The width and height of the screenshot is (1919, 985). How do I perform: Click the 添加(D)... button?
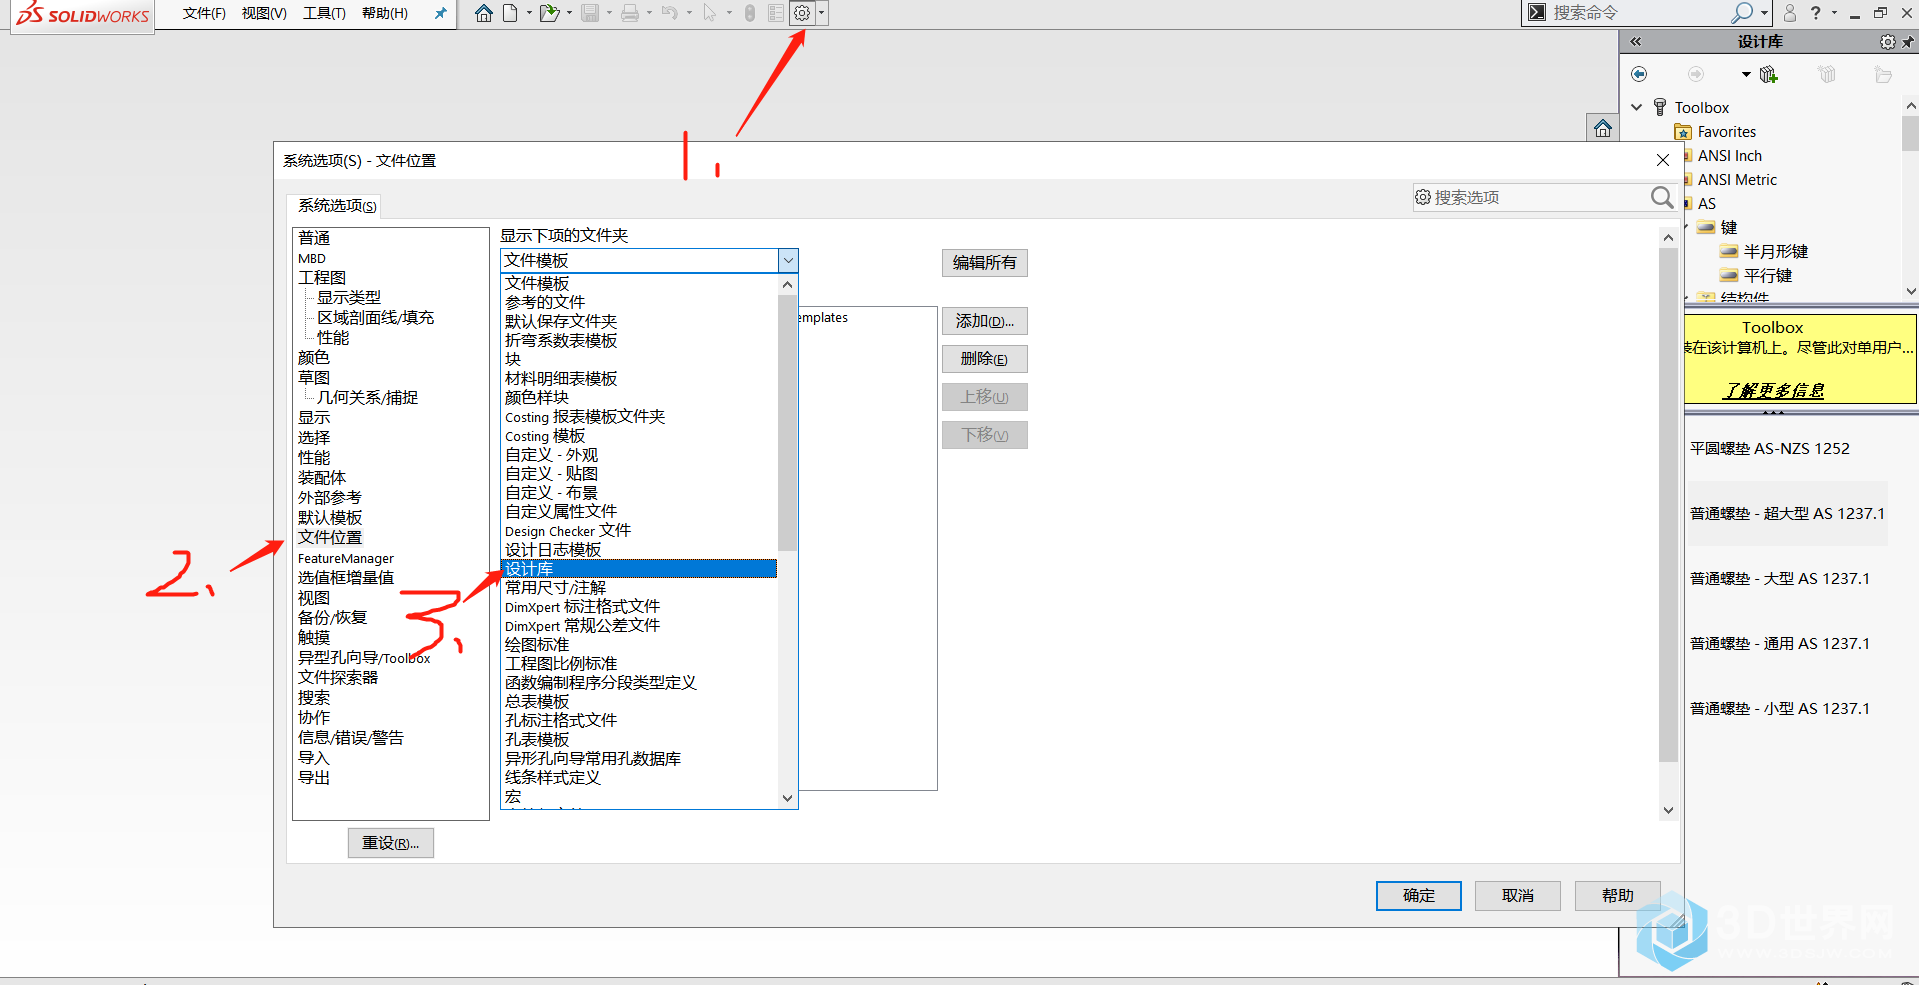pyautogui.click(x=984, y=321)
